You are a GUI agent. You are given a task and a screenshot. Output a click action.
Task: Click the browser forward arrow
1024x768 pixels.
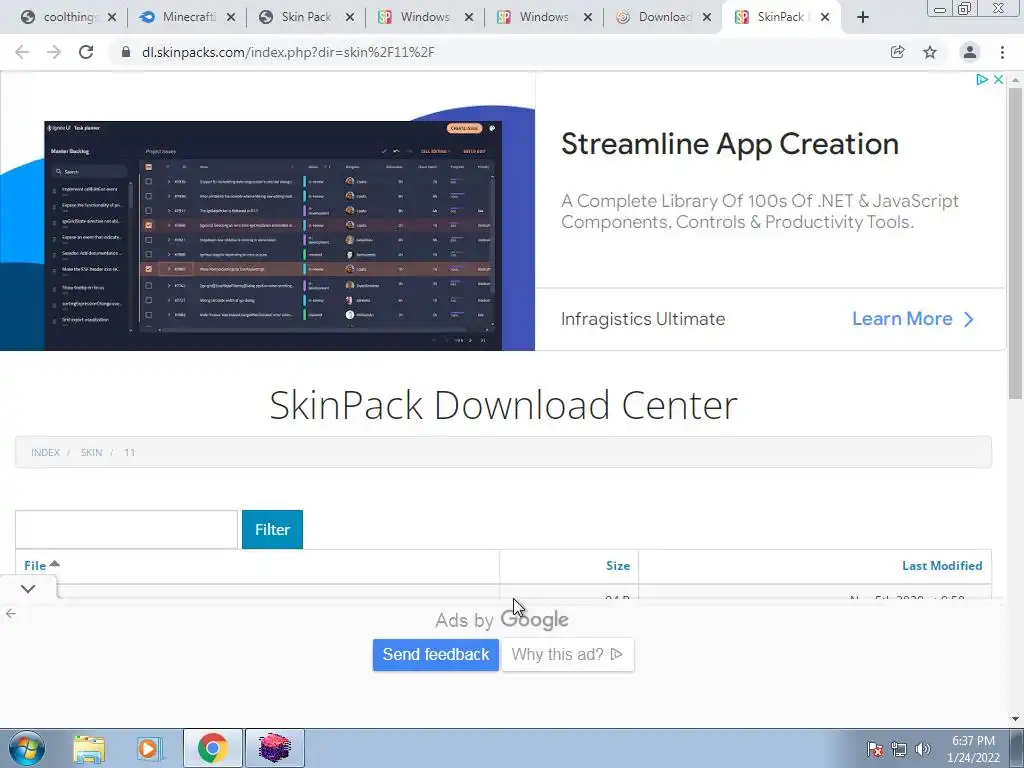(x=54, y=52)
